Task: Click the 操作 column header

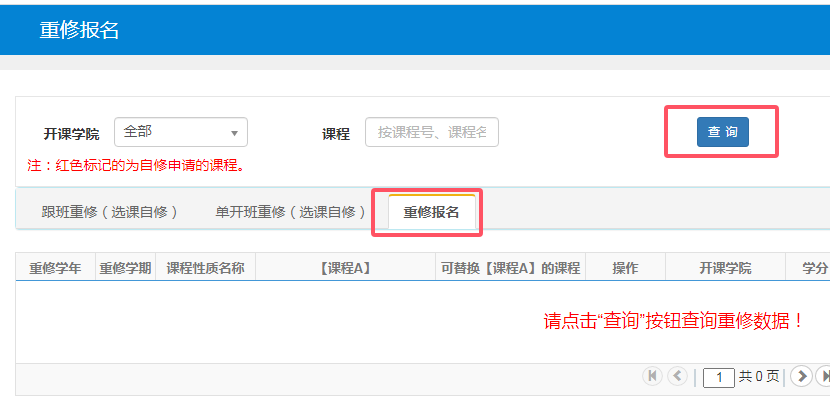Action: pyautogui.click(x=625, y=268)
